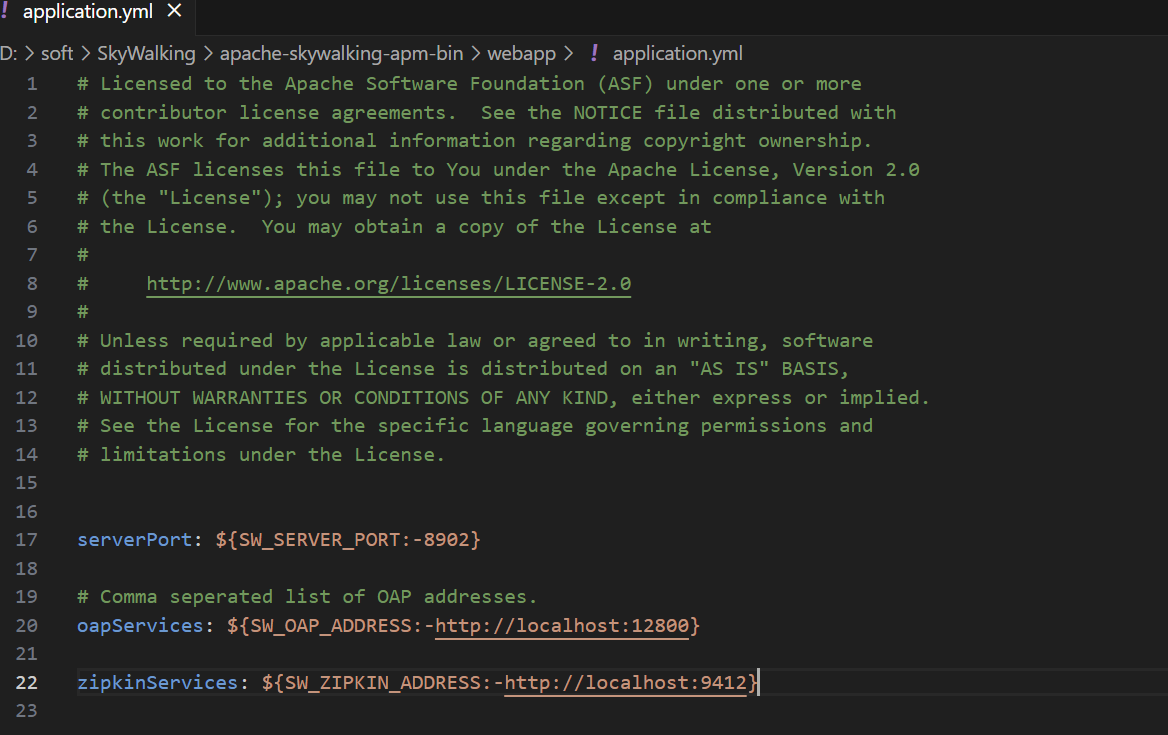
Task: Click line number 22 in the gutter
Action: tap(26, 682)
